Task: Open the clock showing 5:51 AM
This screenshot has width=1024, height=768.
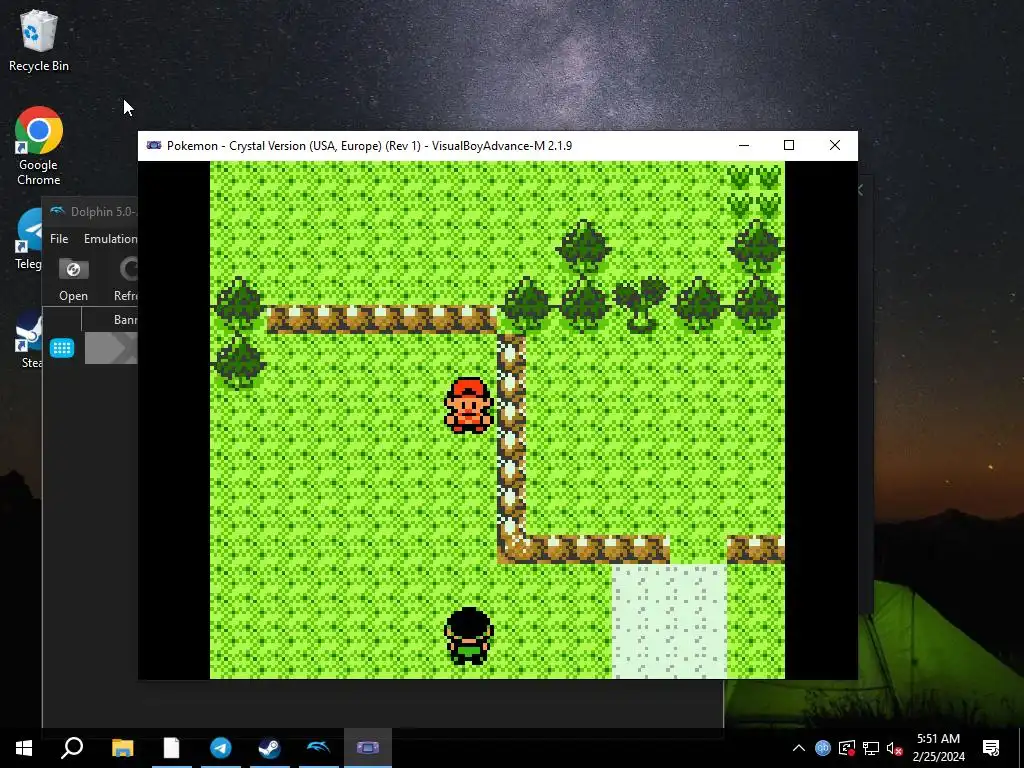Action: tap(938, 748)
